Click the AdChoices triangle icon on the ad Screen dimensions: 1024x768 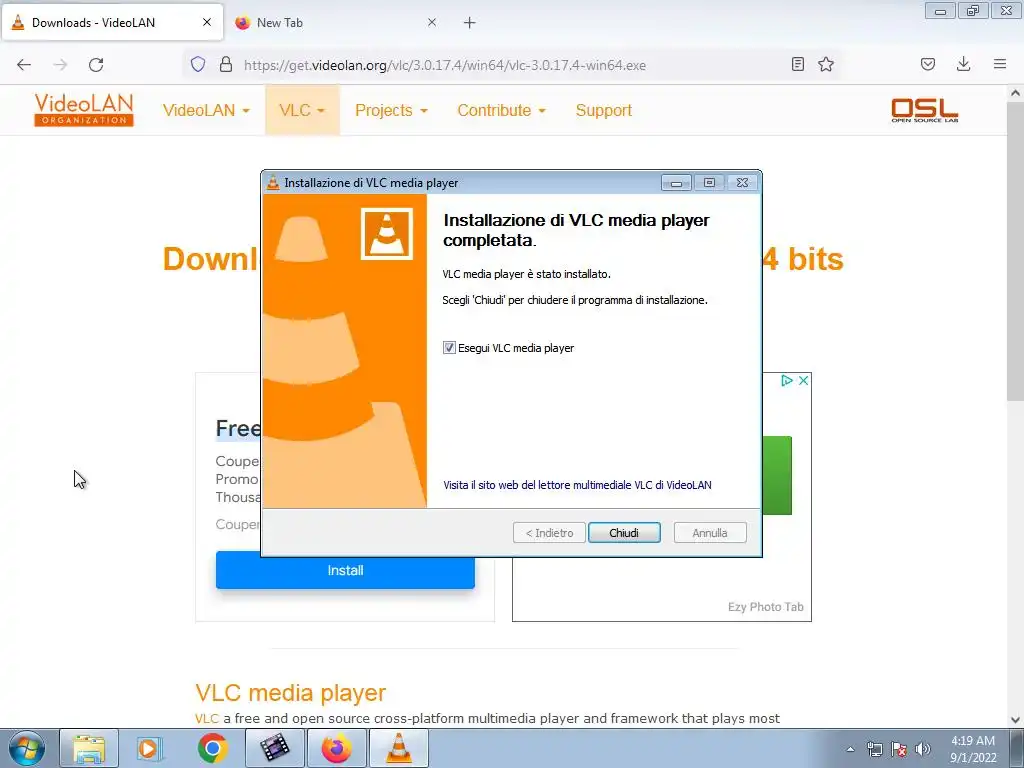787,380
